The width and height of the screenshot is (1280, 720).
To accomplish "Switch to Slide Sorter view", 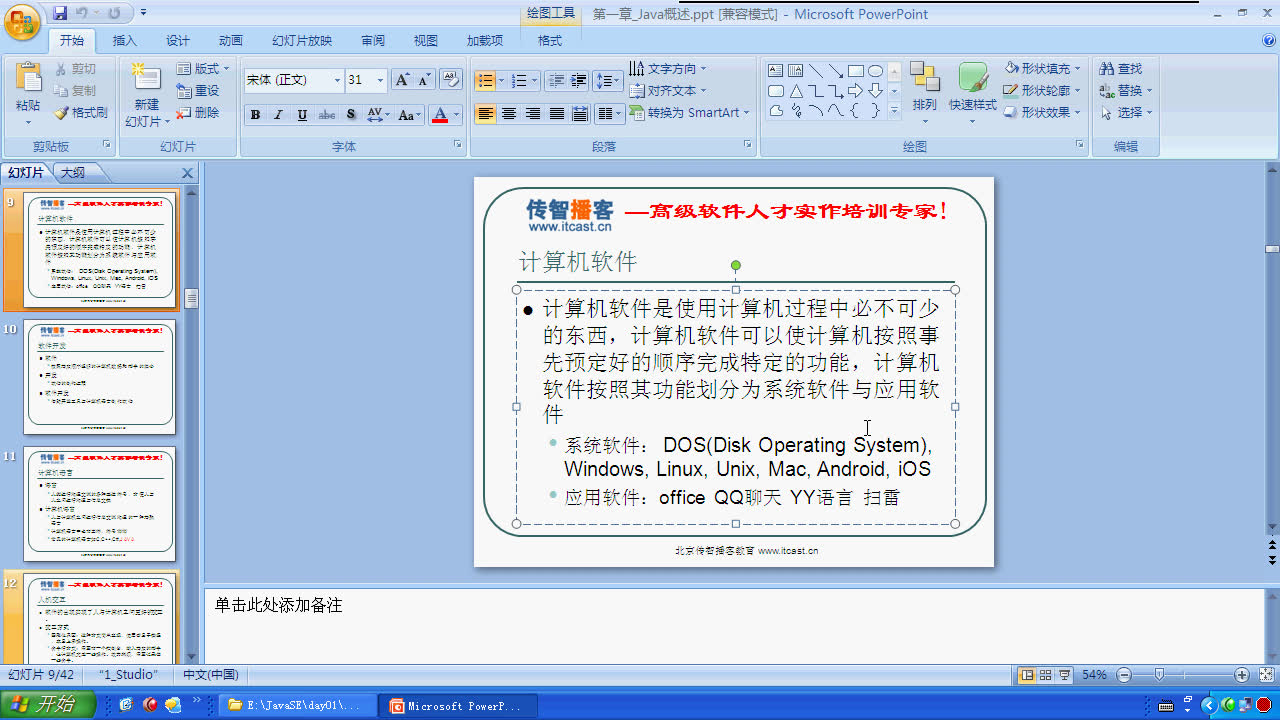I will [x=1045, y=675].
